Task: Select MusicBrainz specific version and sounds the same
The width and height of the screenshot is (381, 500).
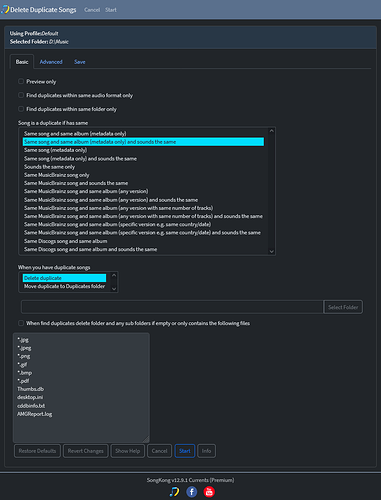Action: 143,233
